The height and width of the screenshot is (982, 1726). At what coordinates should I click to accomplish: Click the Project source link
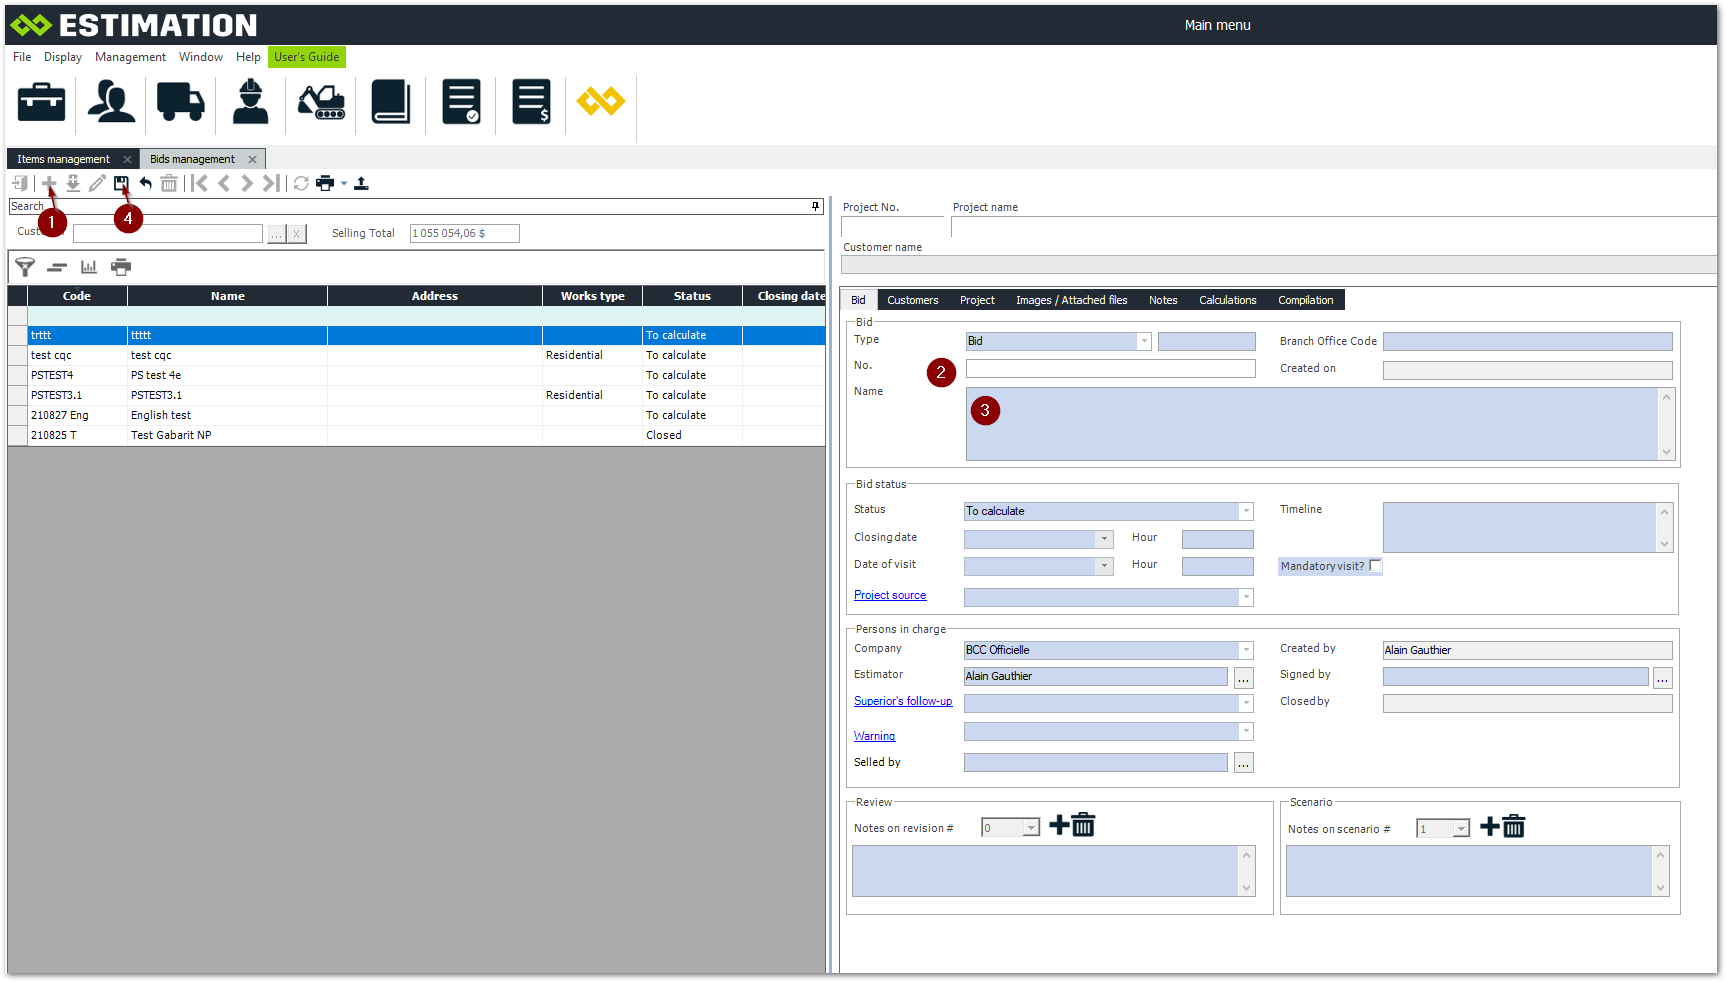coord(890,595)
